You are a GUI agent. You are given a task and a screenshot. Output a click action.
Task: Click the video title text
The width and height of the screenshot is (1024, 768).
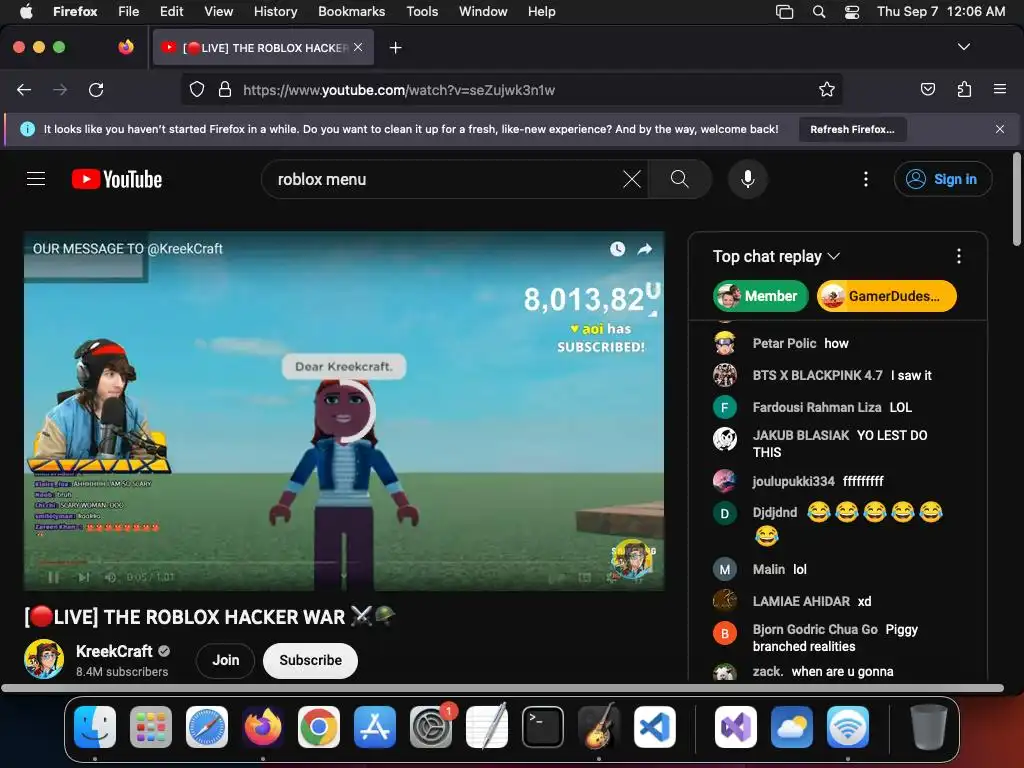click(x=210, y=616)
